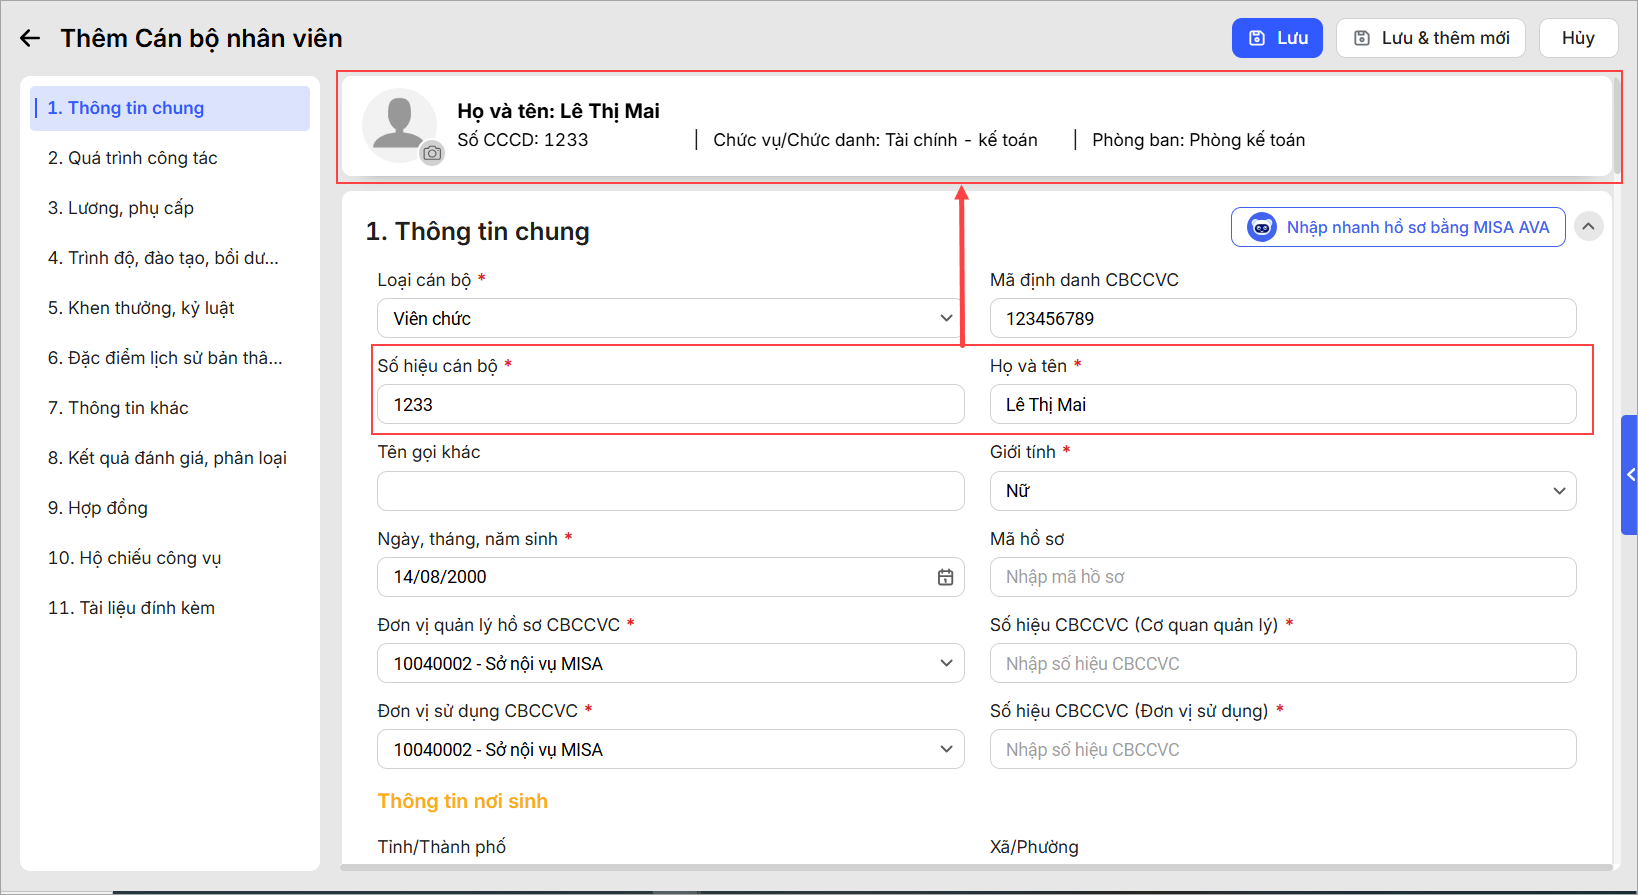The image size is (1638, 895).
Task: Click Nhập nhanh hồ sơ bằng MISA AVA
Action: click(1397, 227)
